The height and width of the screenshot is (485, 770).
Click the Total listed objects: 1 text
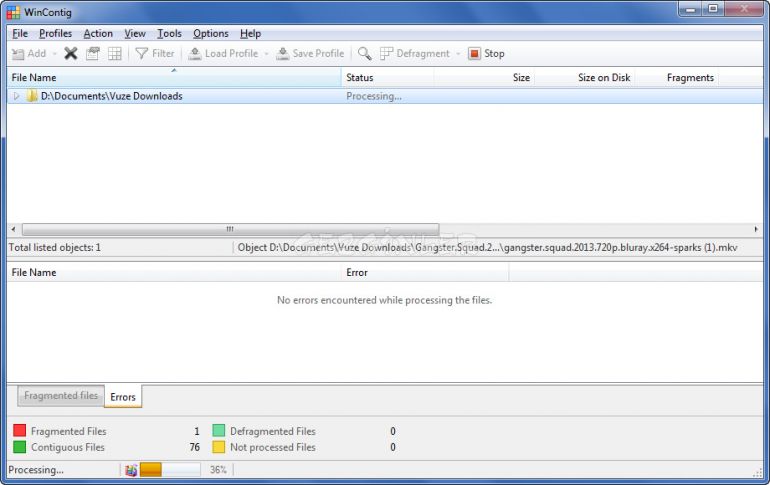click(55, 247)
